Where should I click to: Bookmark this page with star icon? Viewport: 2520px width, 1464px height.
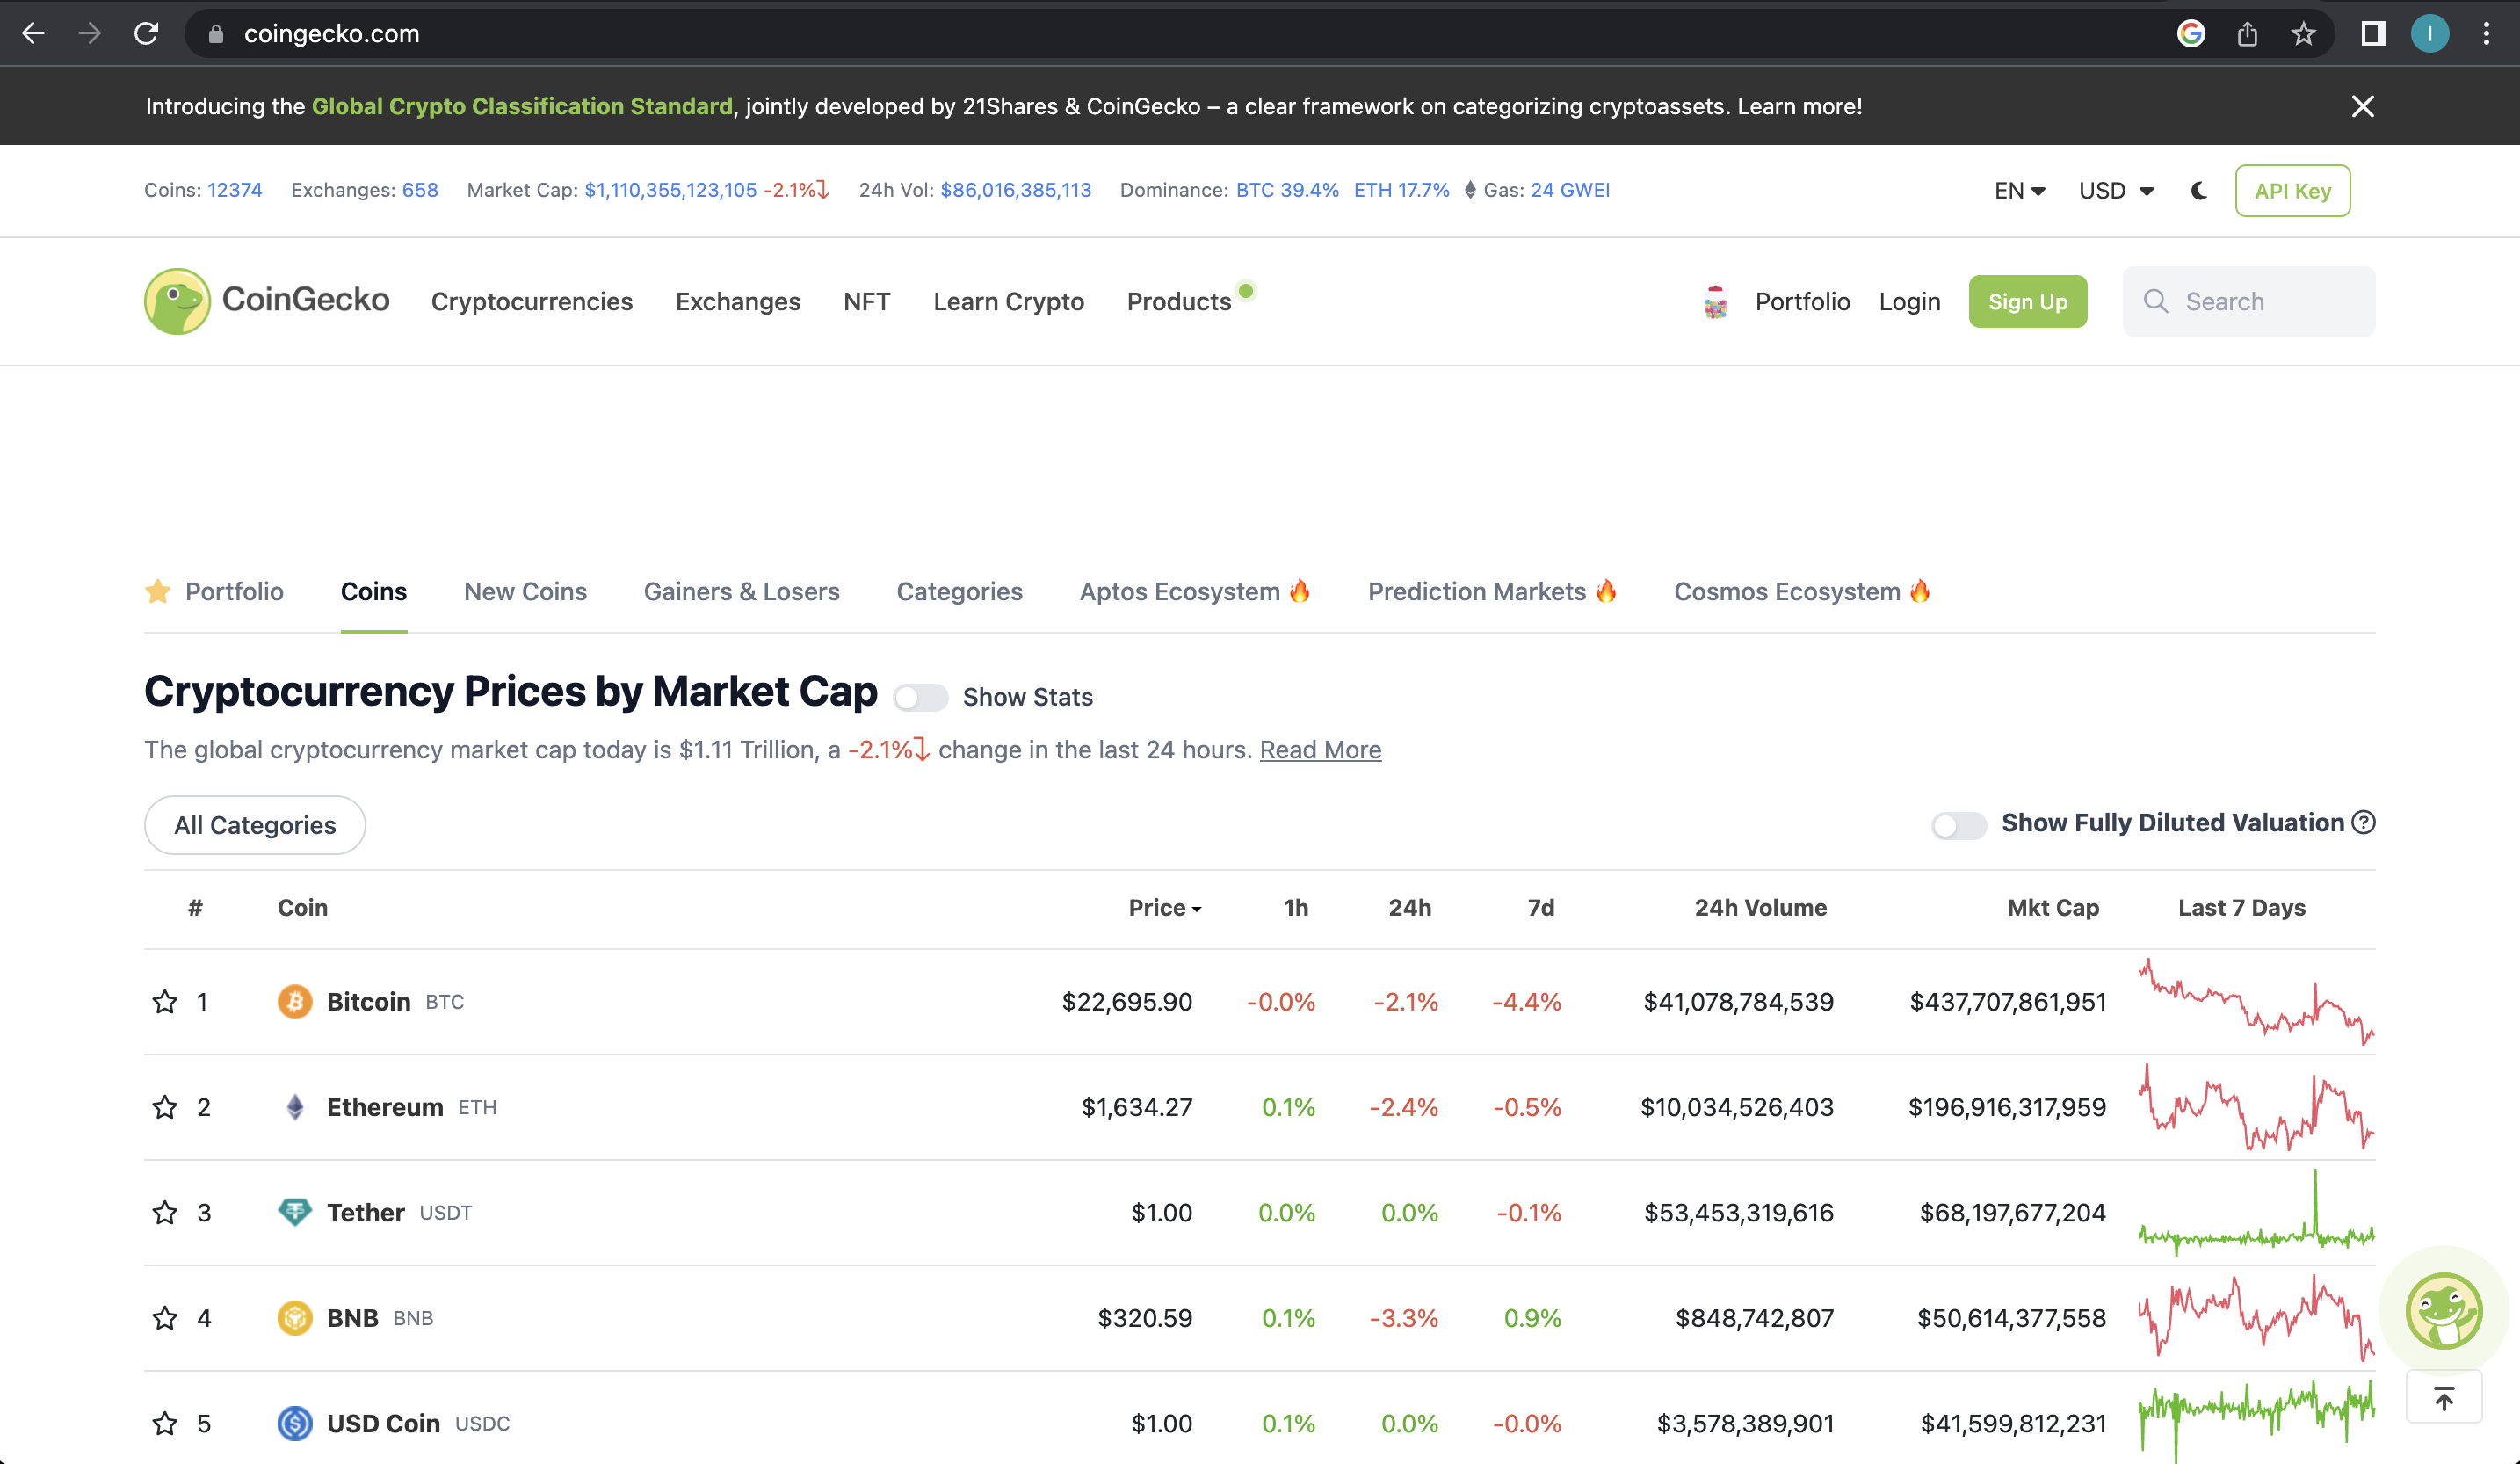tap(2303, 34)
